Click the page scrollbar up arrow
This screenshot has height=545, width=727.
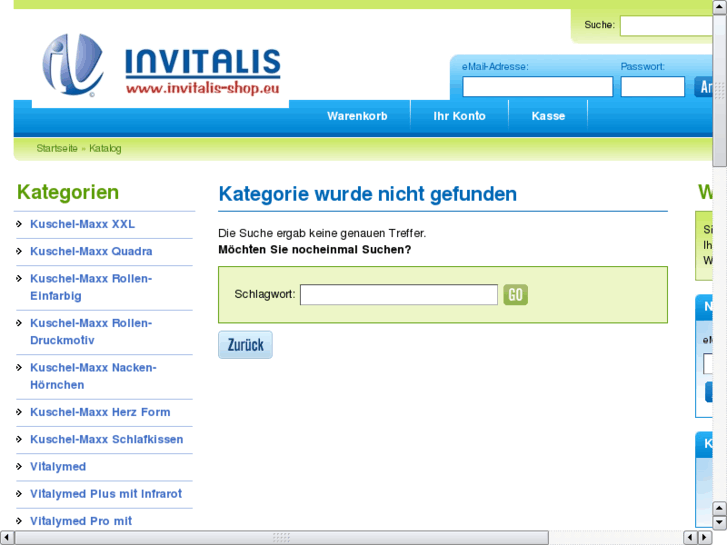pos(720,7)
